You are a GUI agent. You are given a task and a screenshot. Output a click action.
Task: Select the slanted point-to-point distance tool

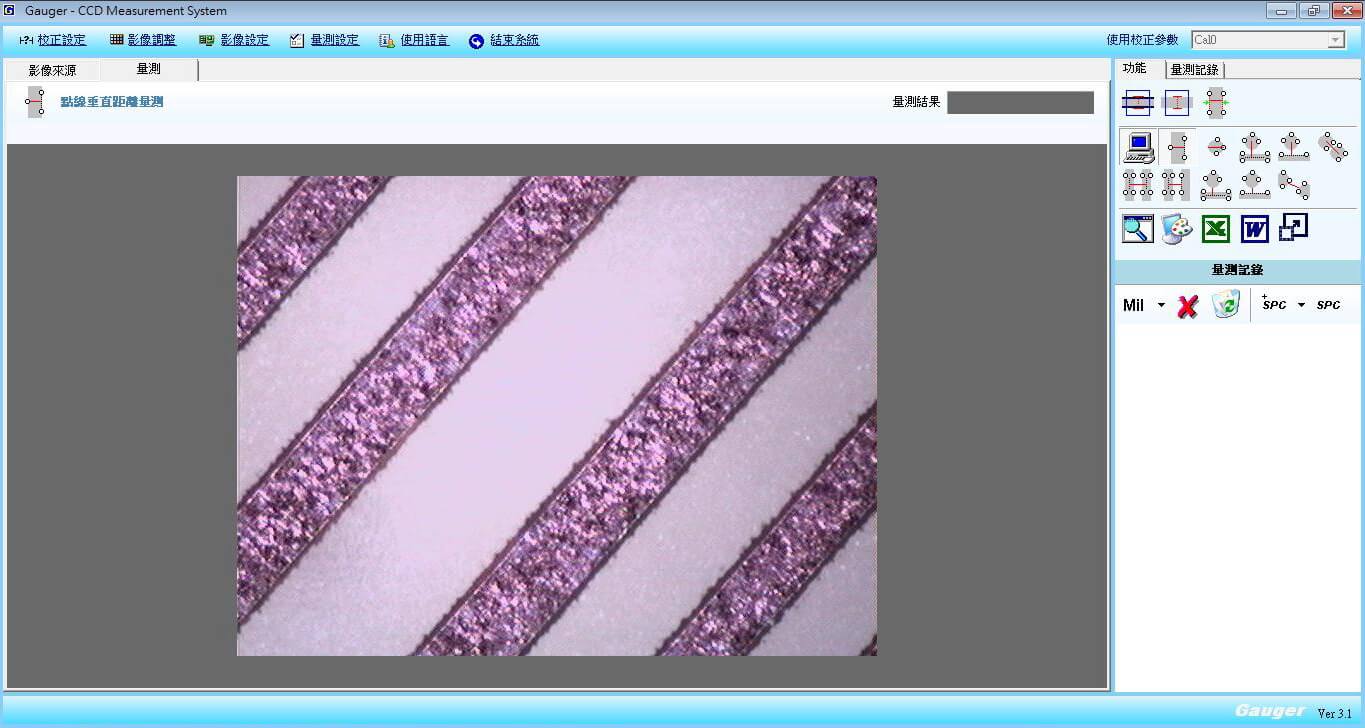click(1294, 185)
